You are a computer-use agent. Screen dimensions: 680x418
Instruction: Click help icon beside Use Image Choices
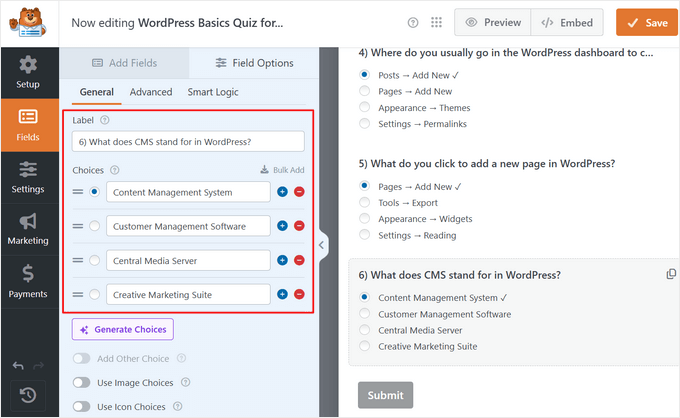click(x=186, y=382)
